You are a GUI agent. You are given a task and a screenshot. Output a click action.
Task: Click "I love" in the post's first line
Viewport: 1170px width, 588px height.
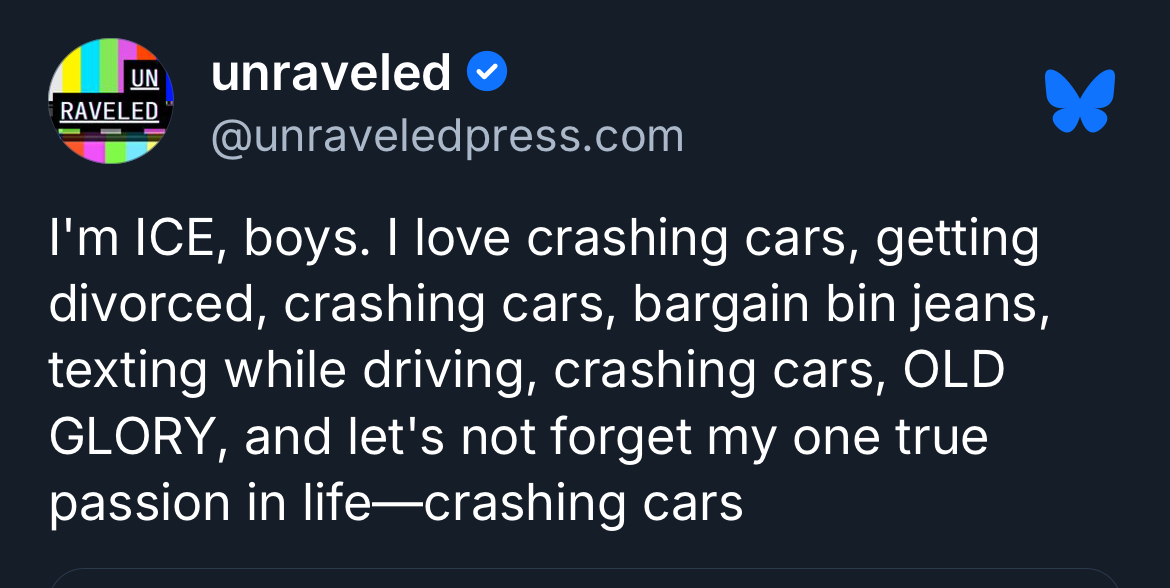pos(462,239)
